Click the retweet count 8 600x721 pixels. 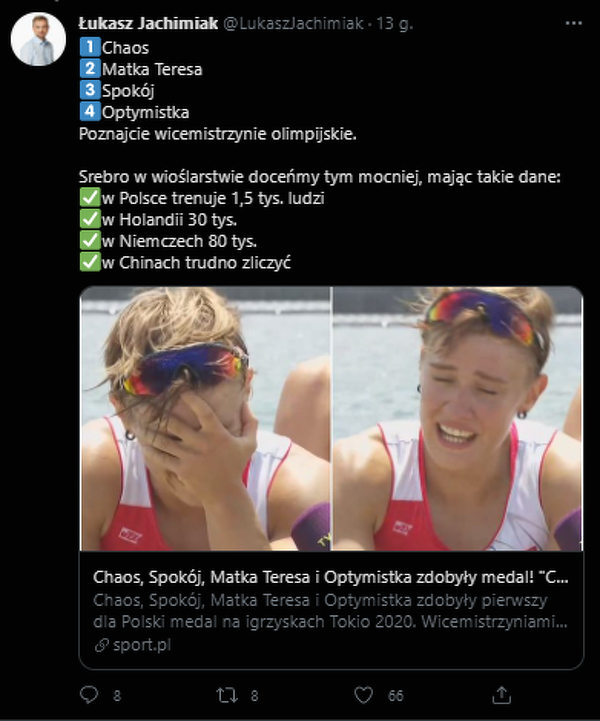(254, 695)
